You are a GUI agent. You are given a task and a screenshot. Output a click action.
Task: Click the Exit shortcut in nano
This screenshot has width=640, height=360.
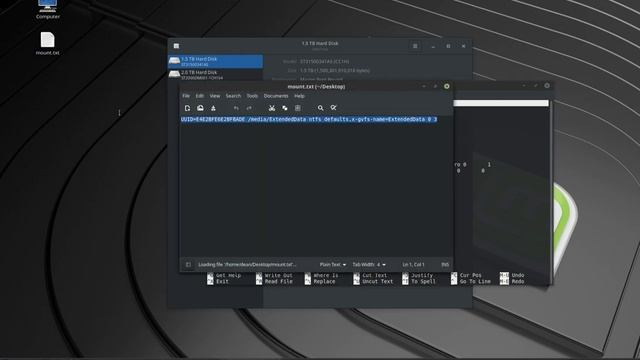pos(218,282)
